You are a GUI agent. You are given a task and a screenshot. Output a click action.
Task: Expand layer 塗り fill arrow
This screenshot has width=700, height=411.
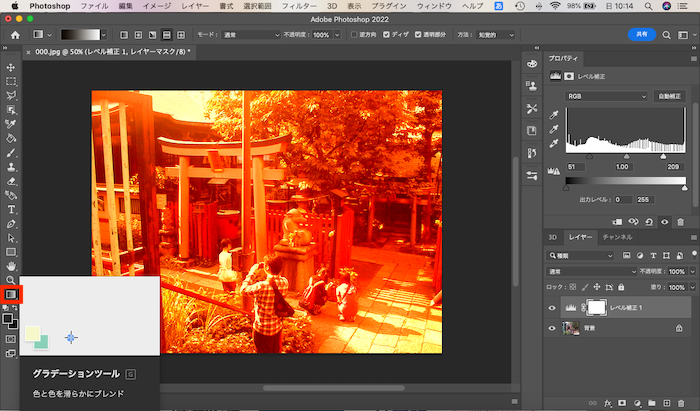tap(692, 287)
